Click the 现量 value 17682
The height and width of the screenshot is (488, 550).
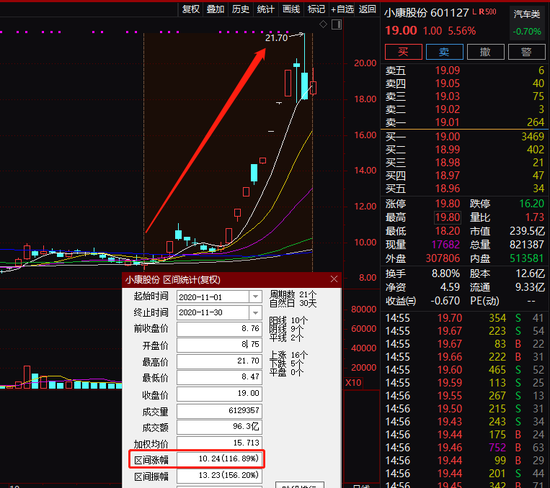(x=445, y=245)
